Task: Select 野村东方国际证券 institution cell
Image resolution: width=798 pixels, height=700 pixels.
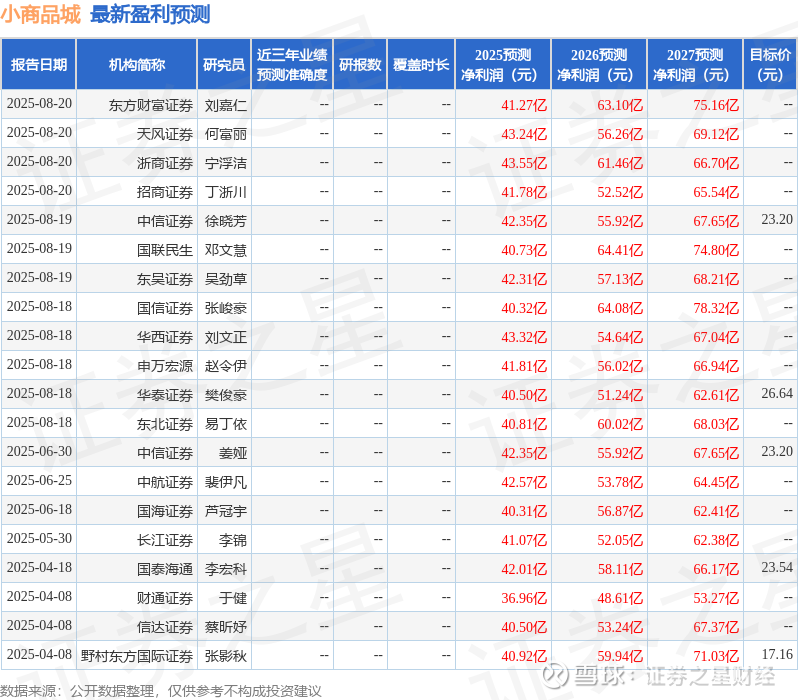Action: (137, 657)
